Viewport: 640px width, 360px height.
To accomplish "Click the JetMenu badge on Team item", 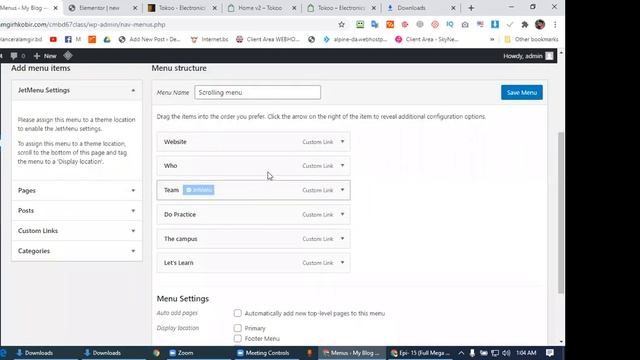I will tap(198, 190).
